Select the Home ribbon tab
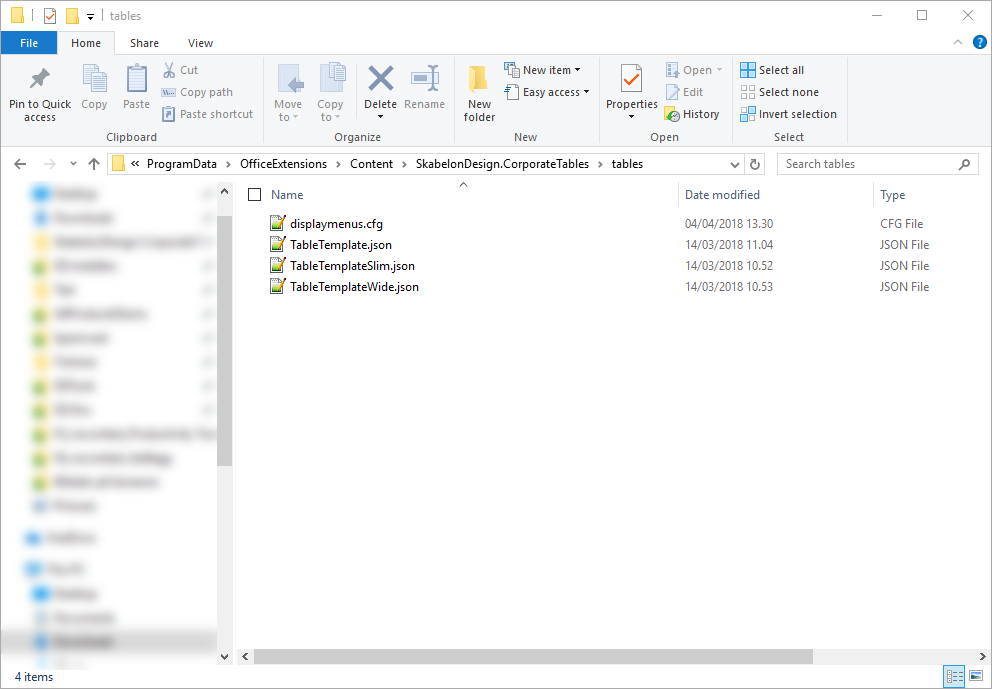Image resolution: width=992 pixels, height=689 pixels. click(86, 43)
